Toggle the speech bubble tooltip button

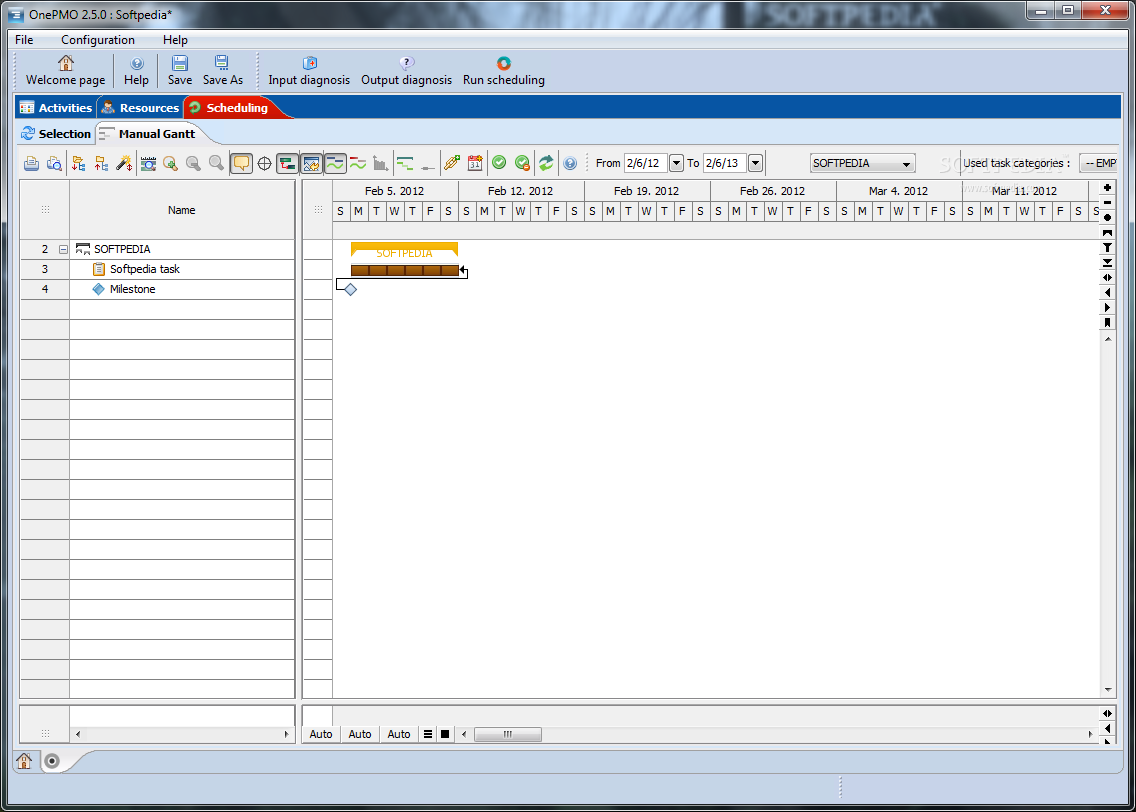point(241,164)
